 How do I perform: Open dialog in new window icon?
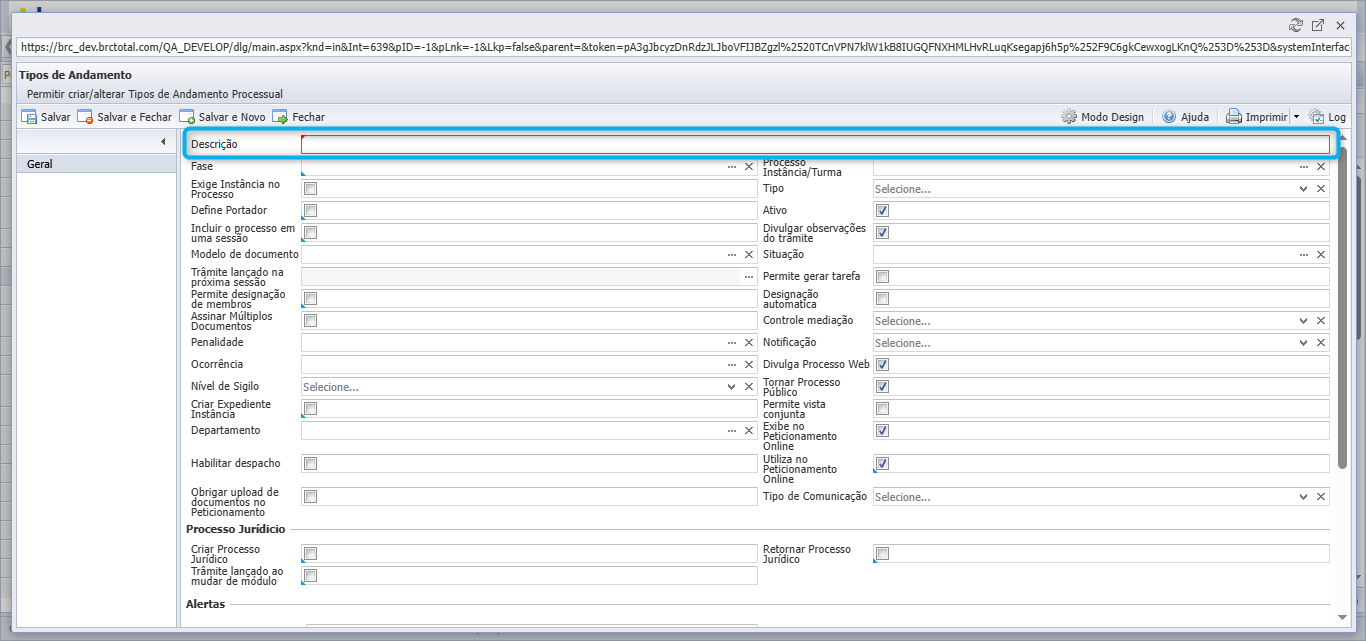click(1318, 25)
